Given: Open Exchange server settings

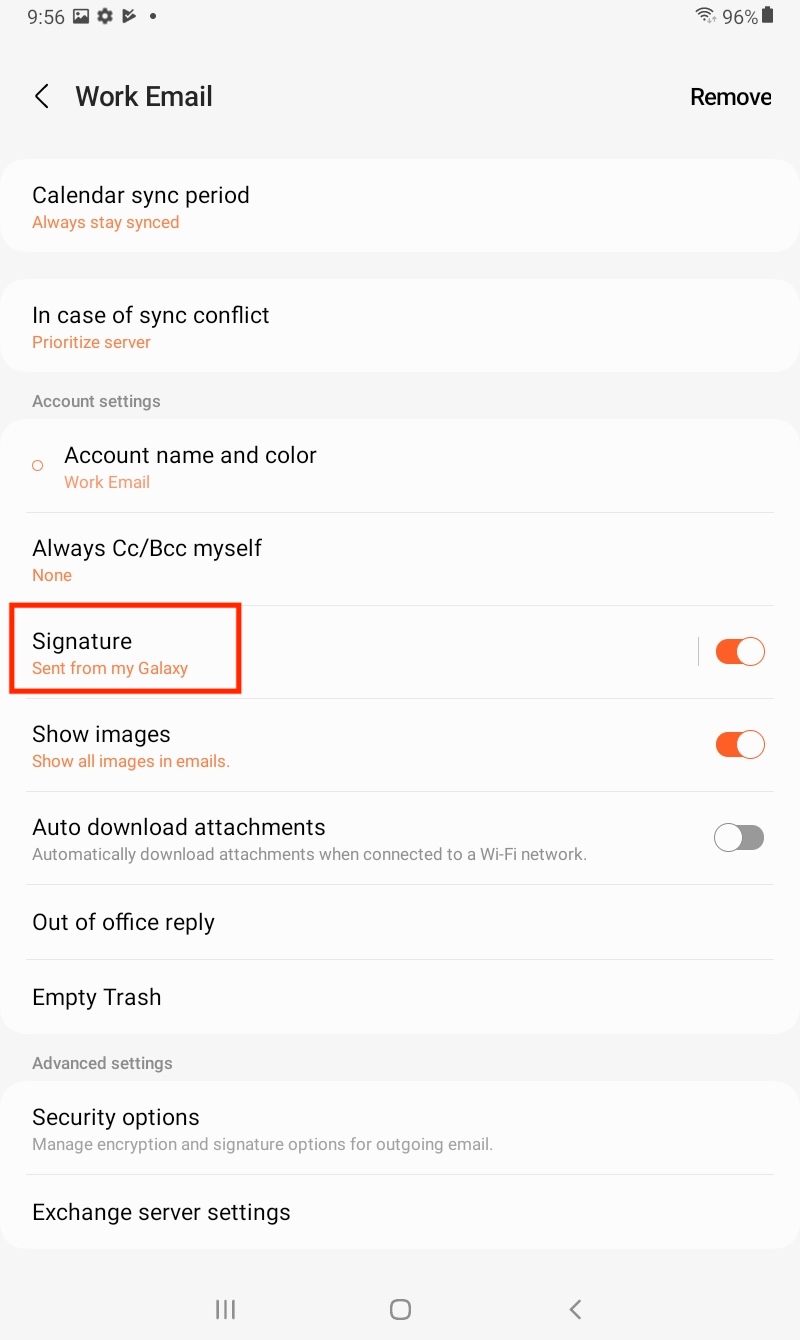Looking at the screenshot, I should click(x=400, y=1212).
